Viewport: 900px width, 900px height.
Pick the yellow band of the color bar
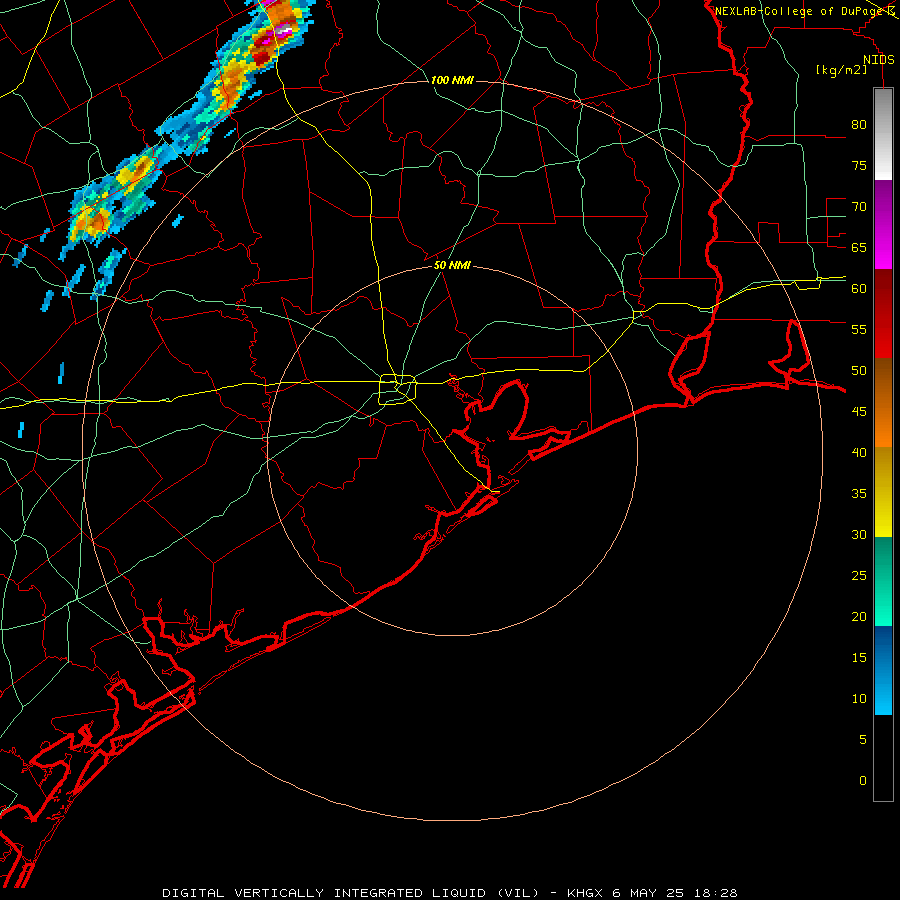[883, 492]
